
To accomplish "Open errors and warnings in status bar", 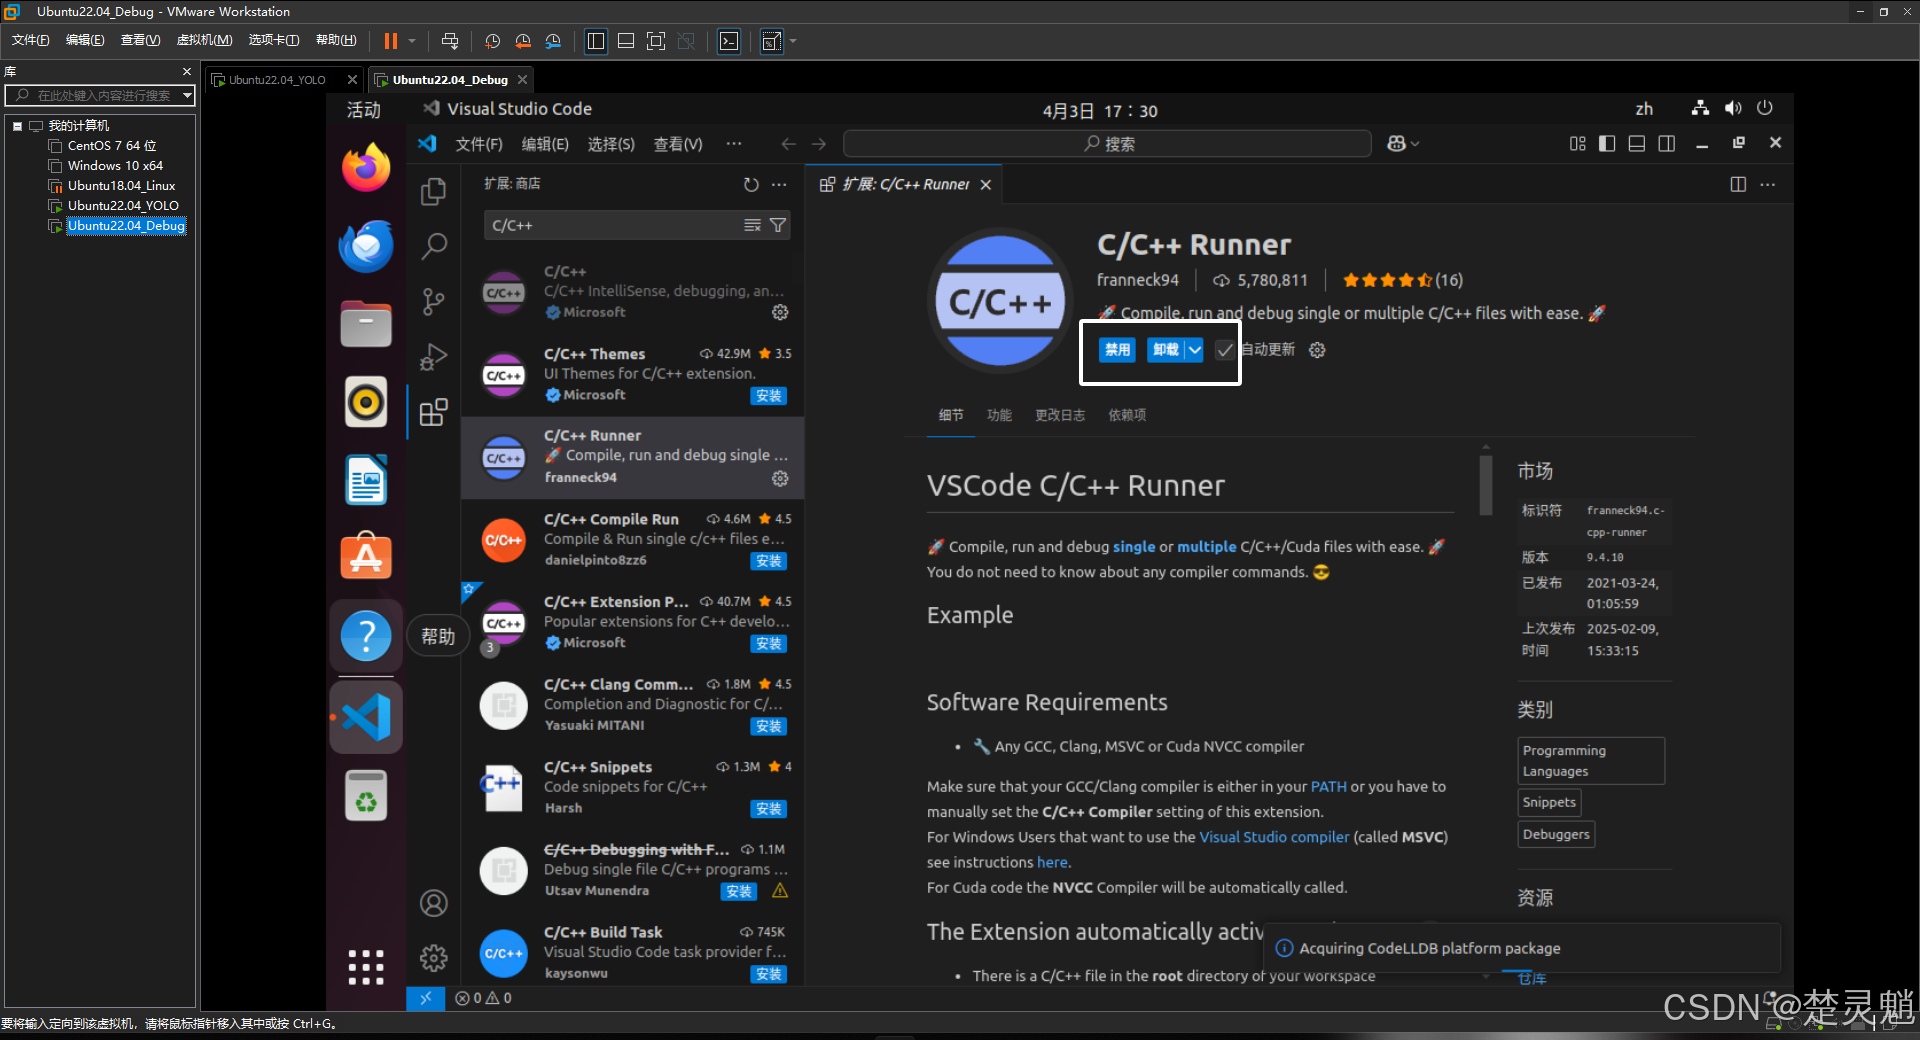I will pyautogui.click(x=483, y=998).
